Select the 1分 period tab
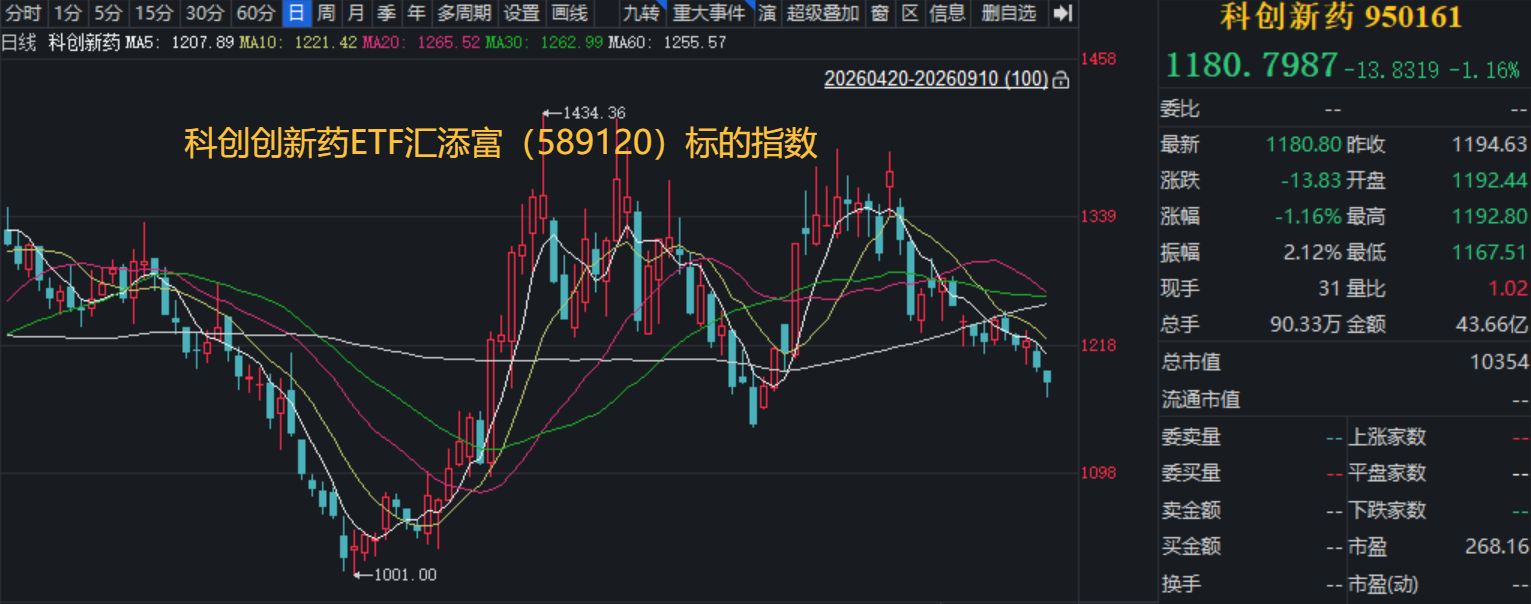The height and width of the screenshot is (604, 1531). 68,14
